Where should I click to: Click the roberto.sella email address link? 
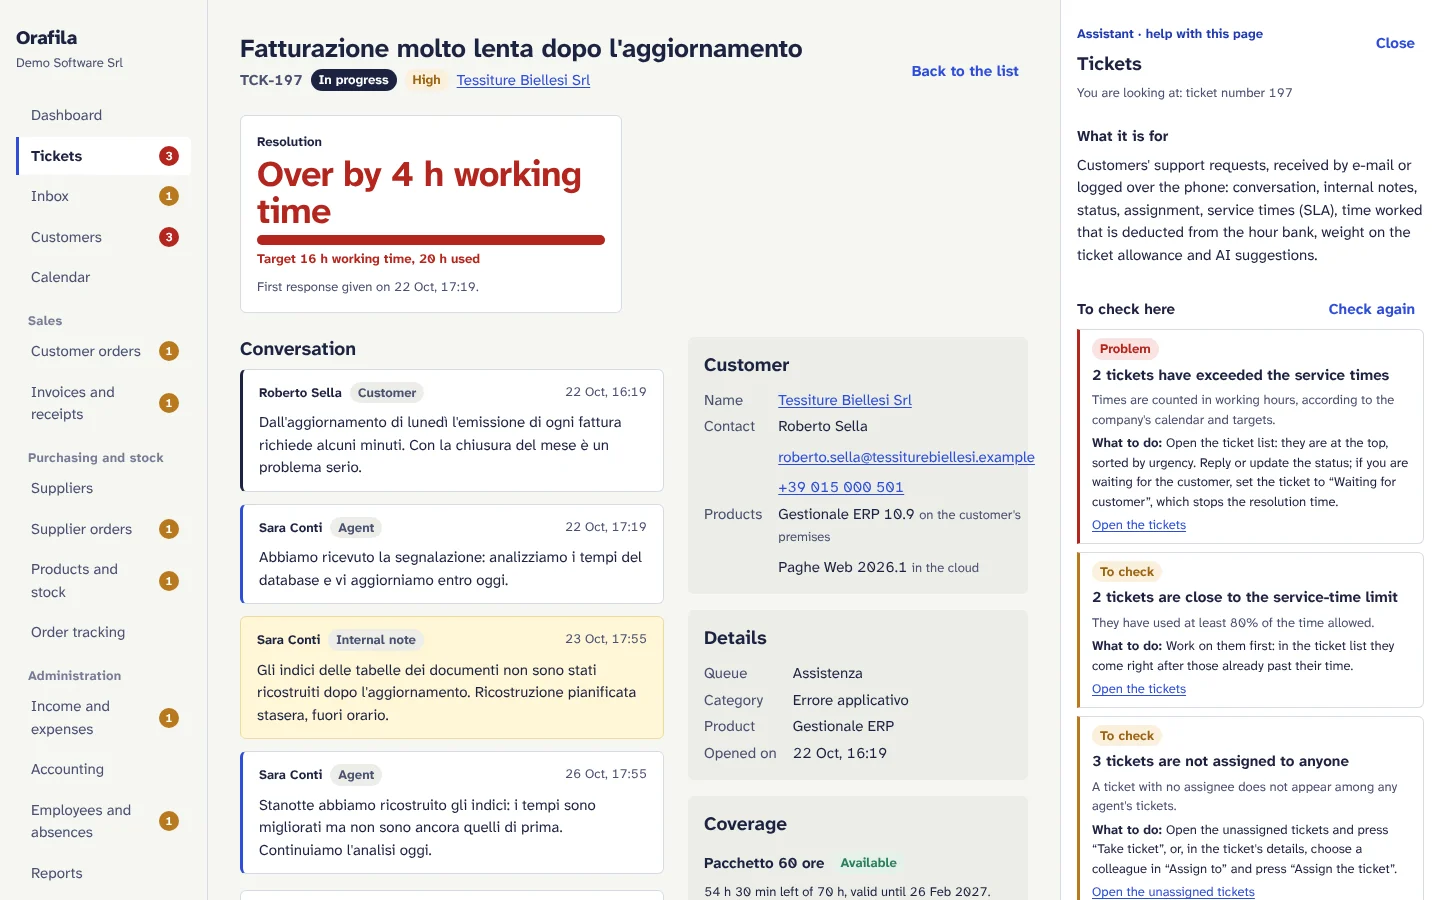point(906,457)
